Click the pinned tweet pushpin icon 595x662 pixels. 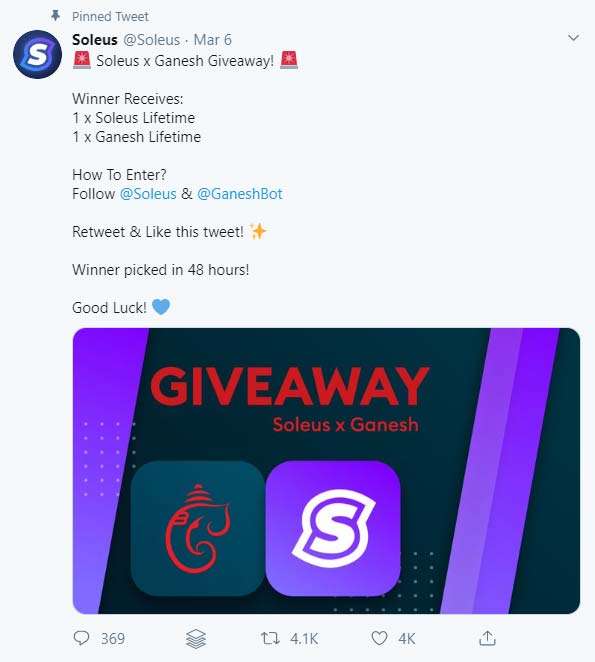coord(55,16)
